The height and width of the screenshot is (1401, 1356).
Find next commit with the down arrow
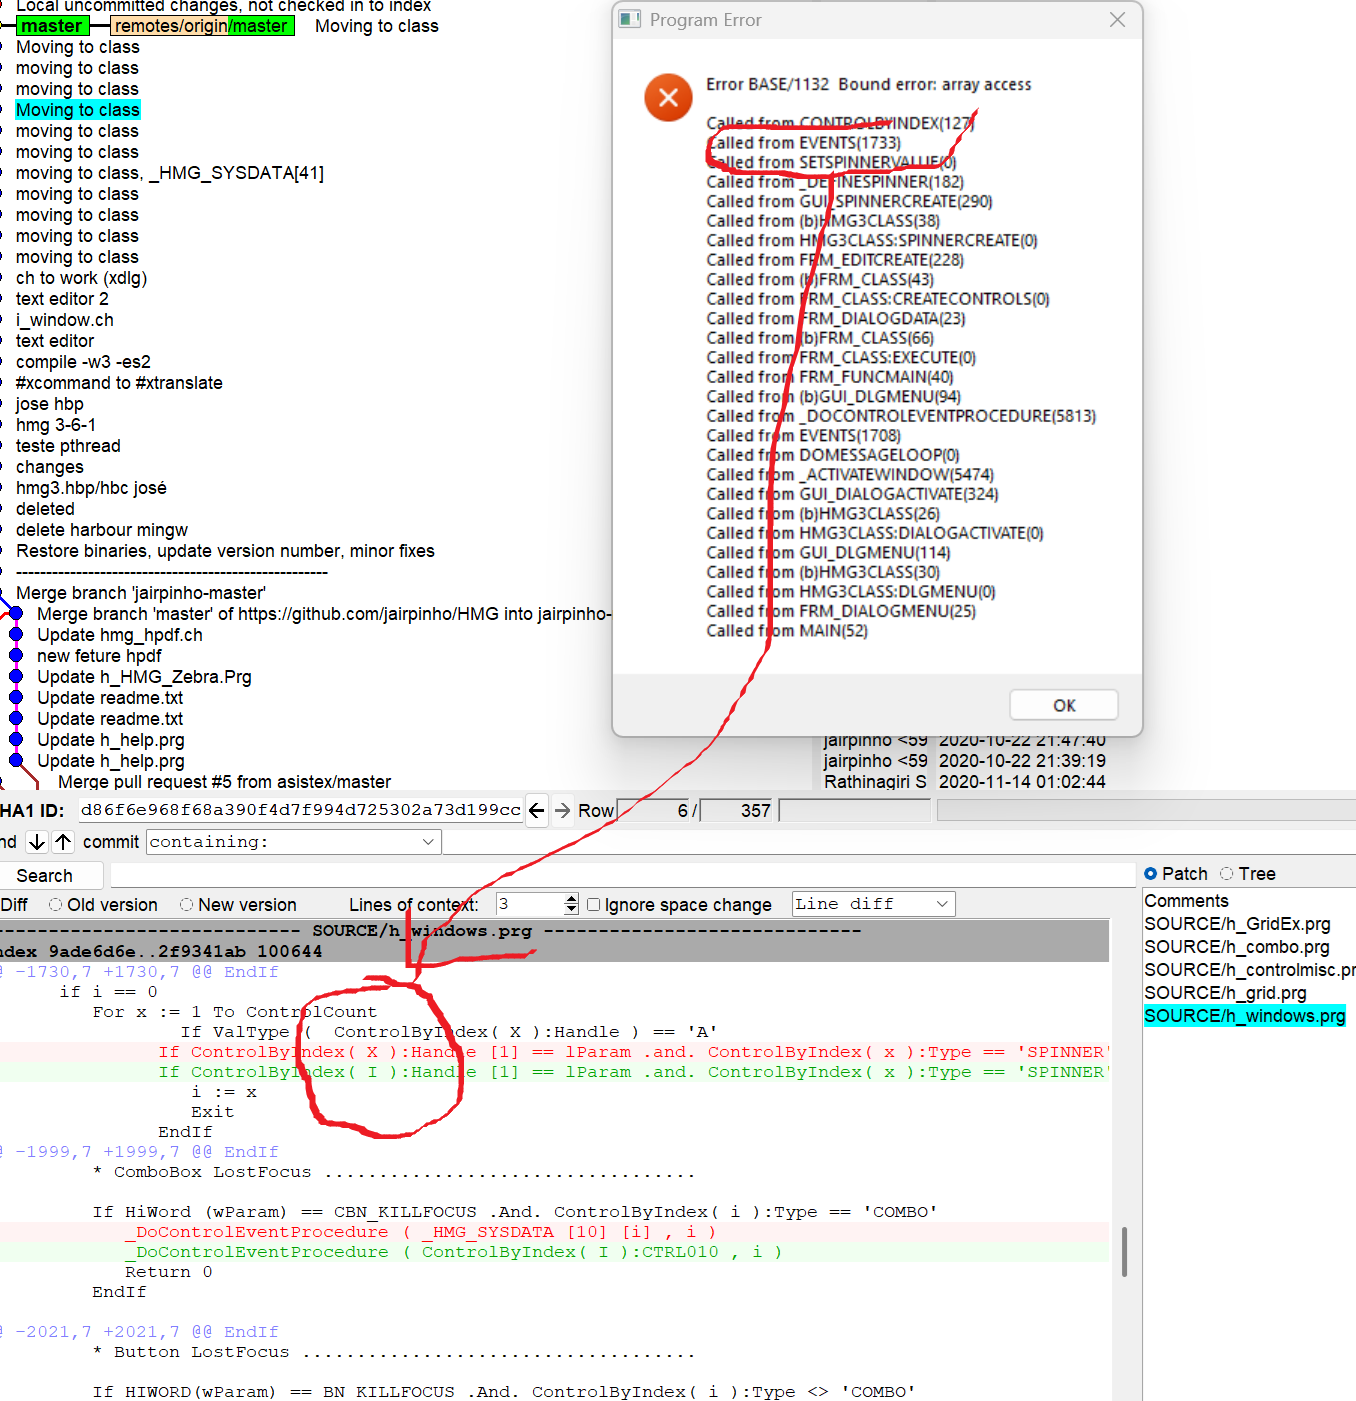tap(37, 842)
